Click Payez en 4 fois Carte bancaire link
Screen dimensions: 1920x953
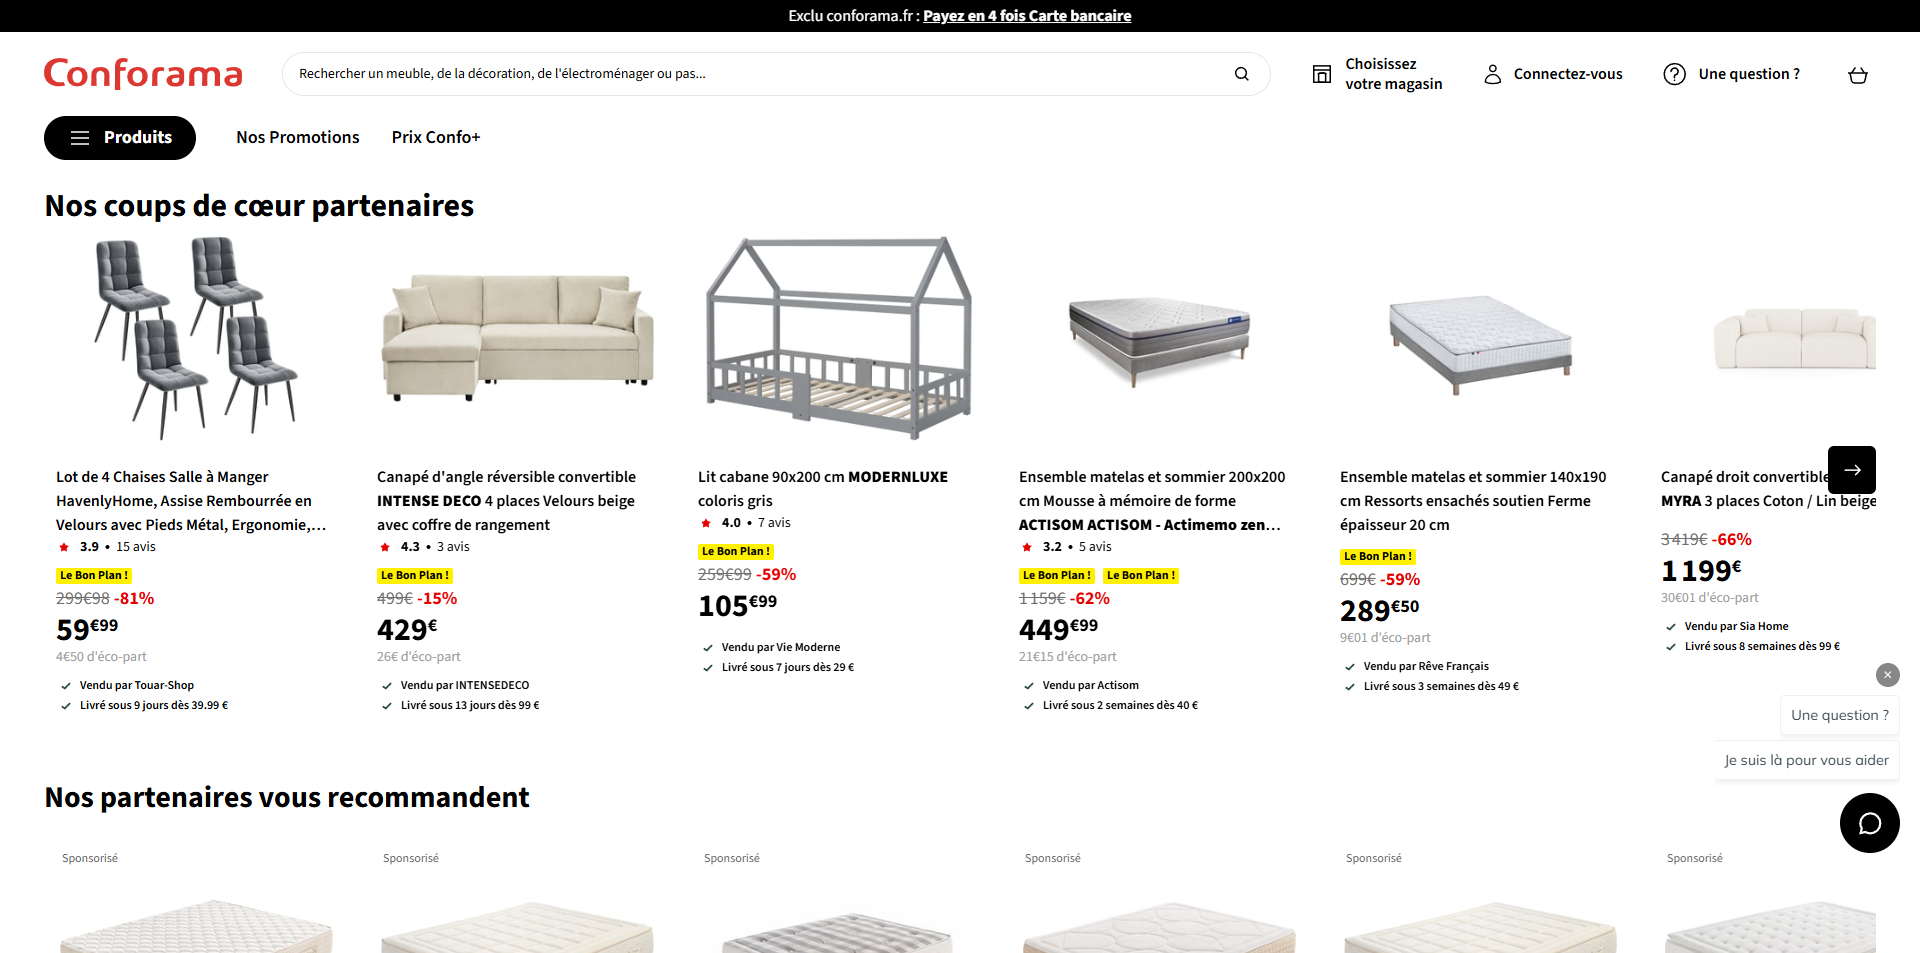click(1027, 16)
